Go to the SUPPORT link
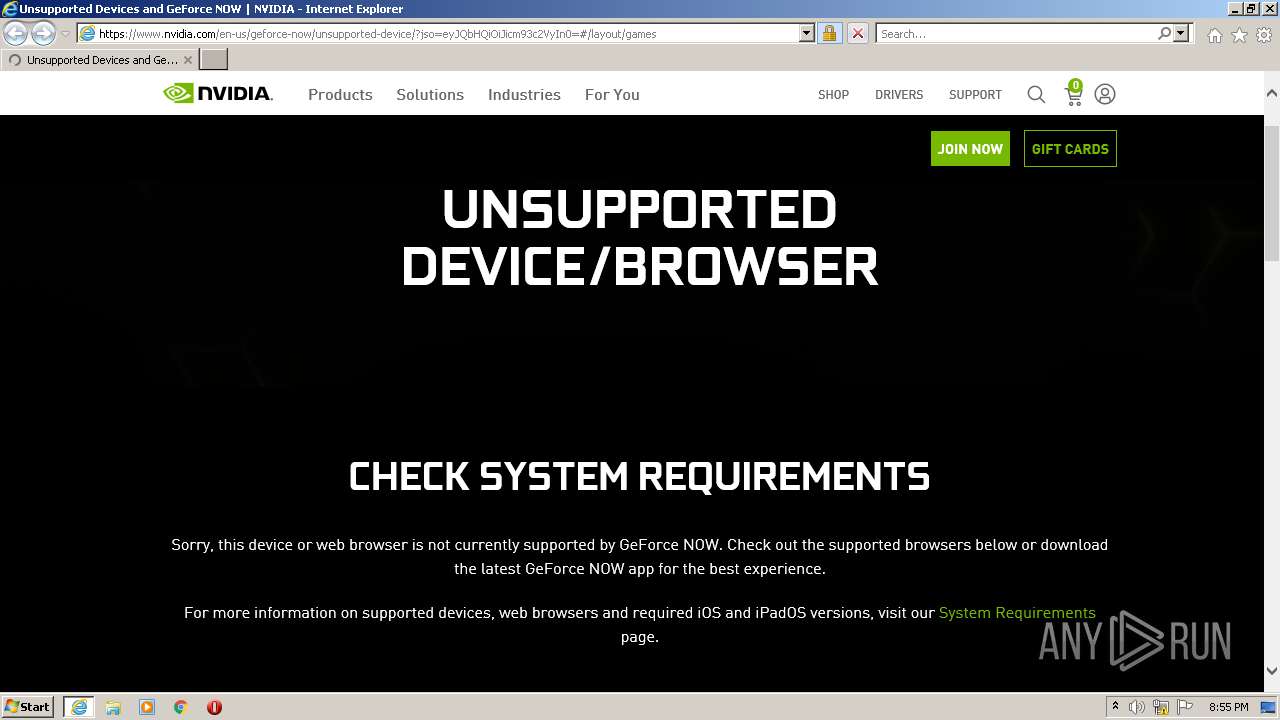1280x720 pixels. tap(975, 94)
